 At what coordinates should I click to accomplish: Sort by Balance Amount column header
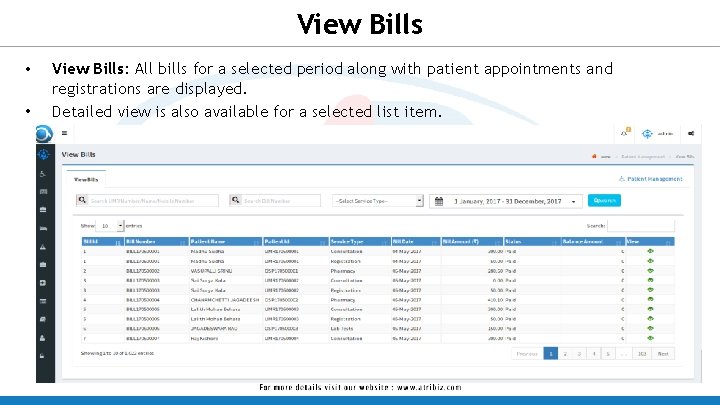[x=593, y=242]
